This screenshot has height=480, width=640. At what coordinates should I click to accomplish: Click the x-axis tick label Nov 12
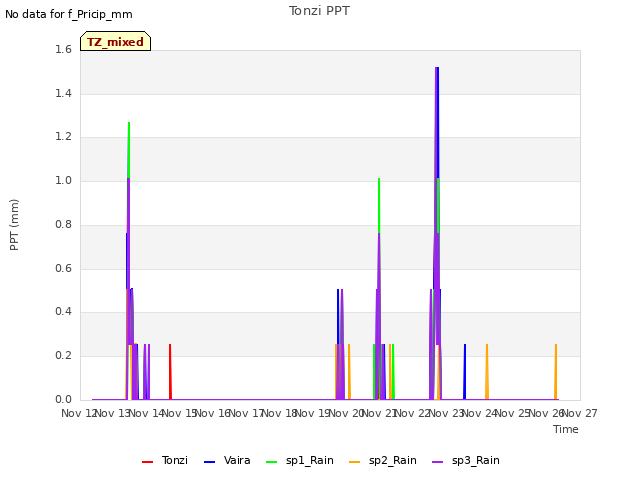point(78,413)
